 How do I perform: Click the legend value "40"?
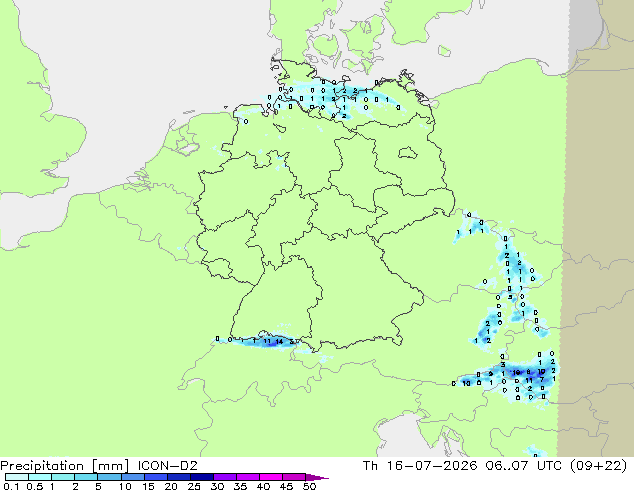(263, 486)
